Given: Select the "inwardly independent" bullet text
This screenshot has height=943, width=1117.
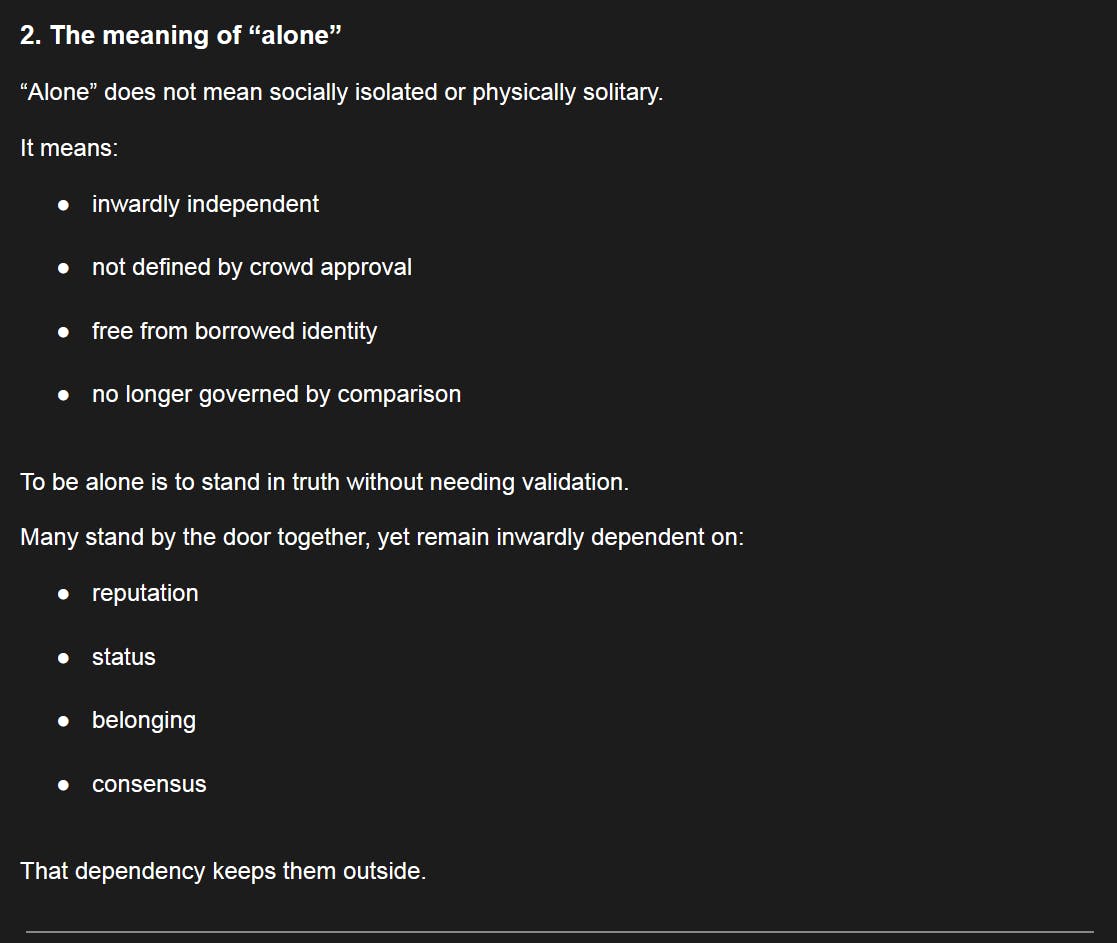Looking at the screenshot, I should (x=205, y=204).
